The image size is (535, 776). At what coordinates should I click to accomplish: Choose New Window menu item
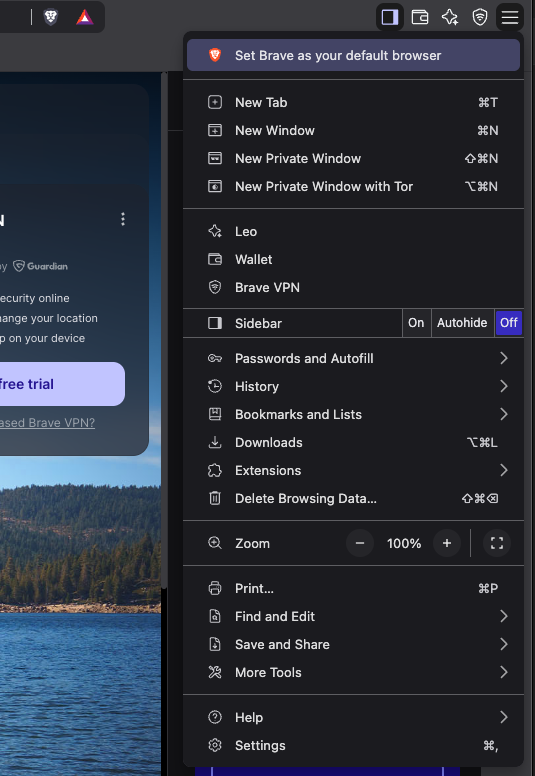(353, 130)
